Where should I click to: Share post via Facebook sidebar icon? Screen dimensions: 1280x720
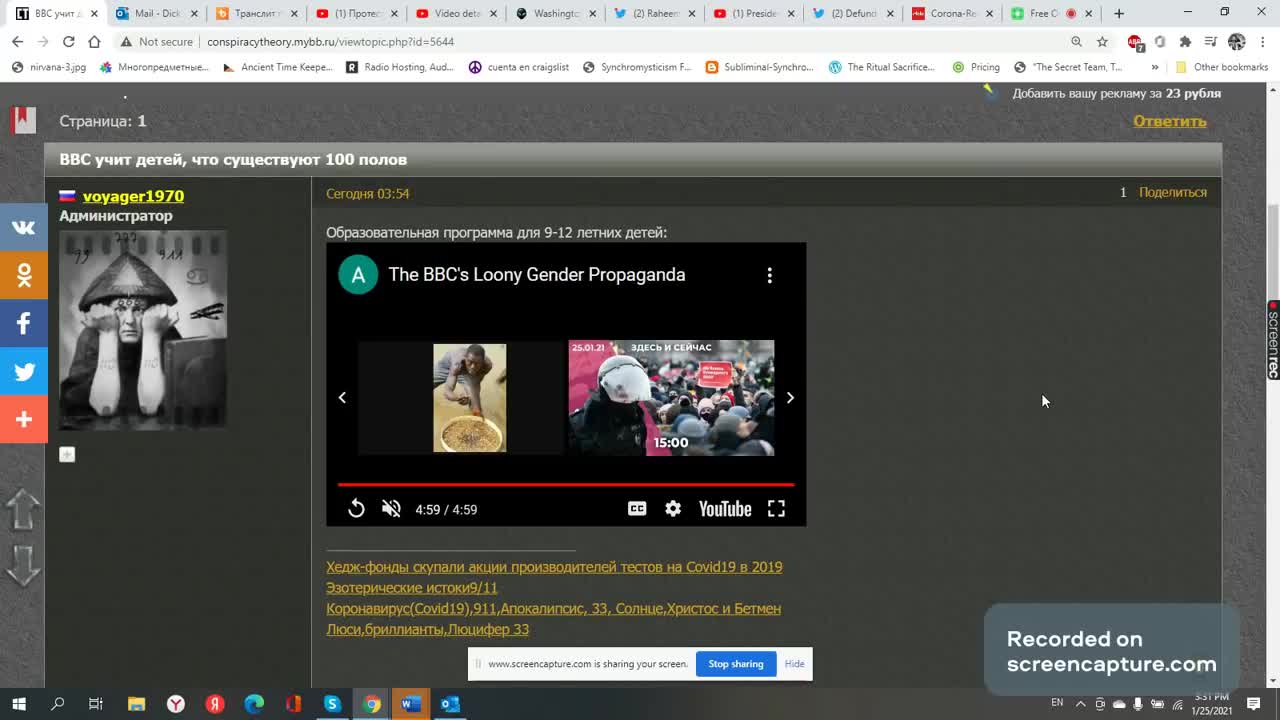pyautogui.click(x=24, y=323)
